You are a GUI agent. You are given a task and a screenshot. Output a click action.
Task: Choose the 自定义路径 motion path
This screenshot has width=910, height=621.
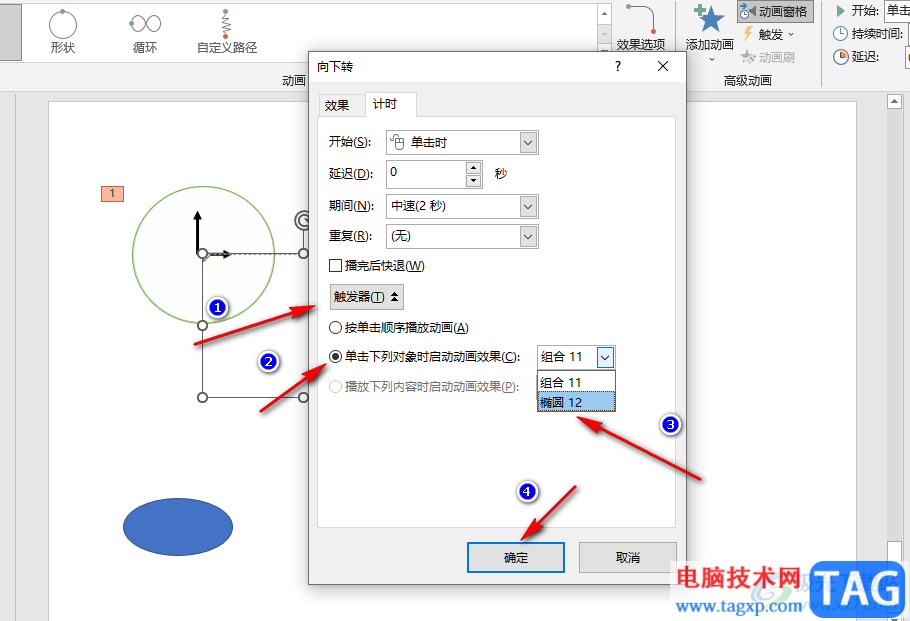[226, 33]
